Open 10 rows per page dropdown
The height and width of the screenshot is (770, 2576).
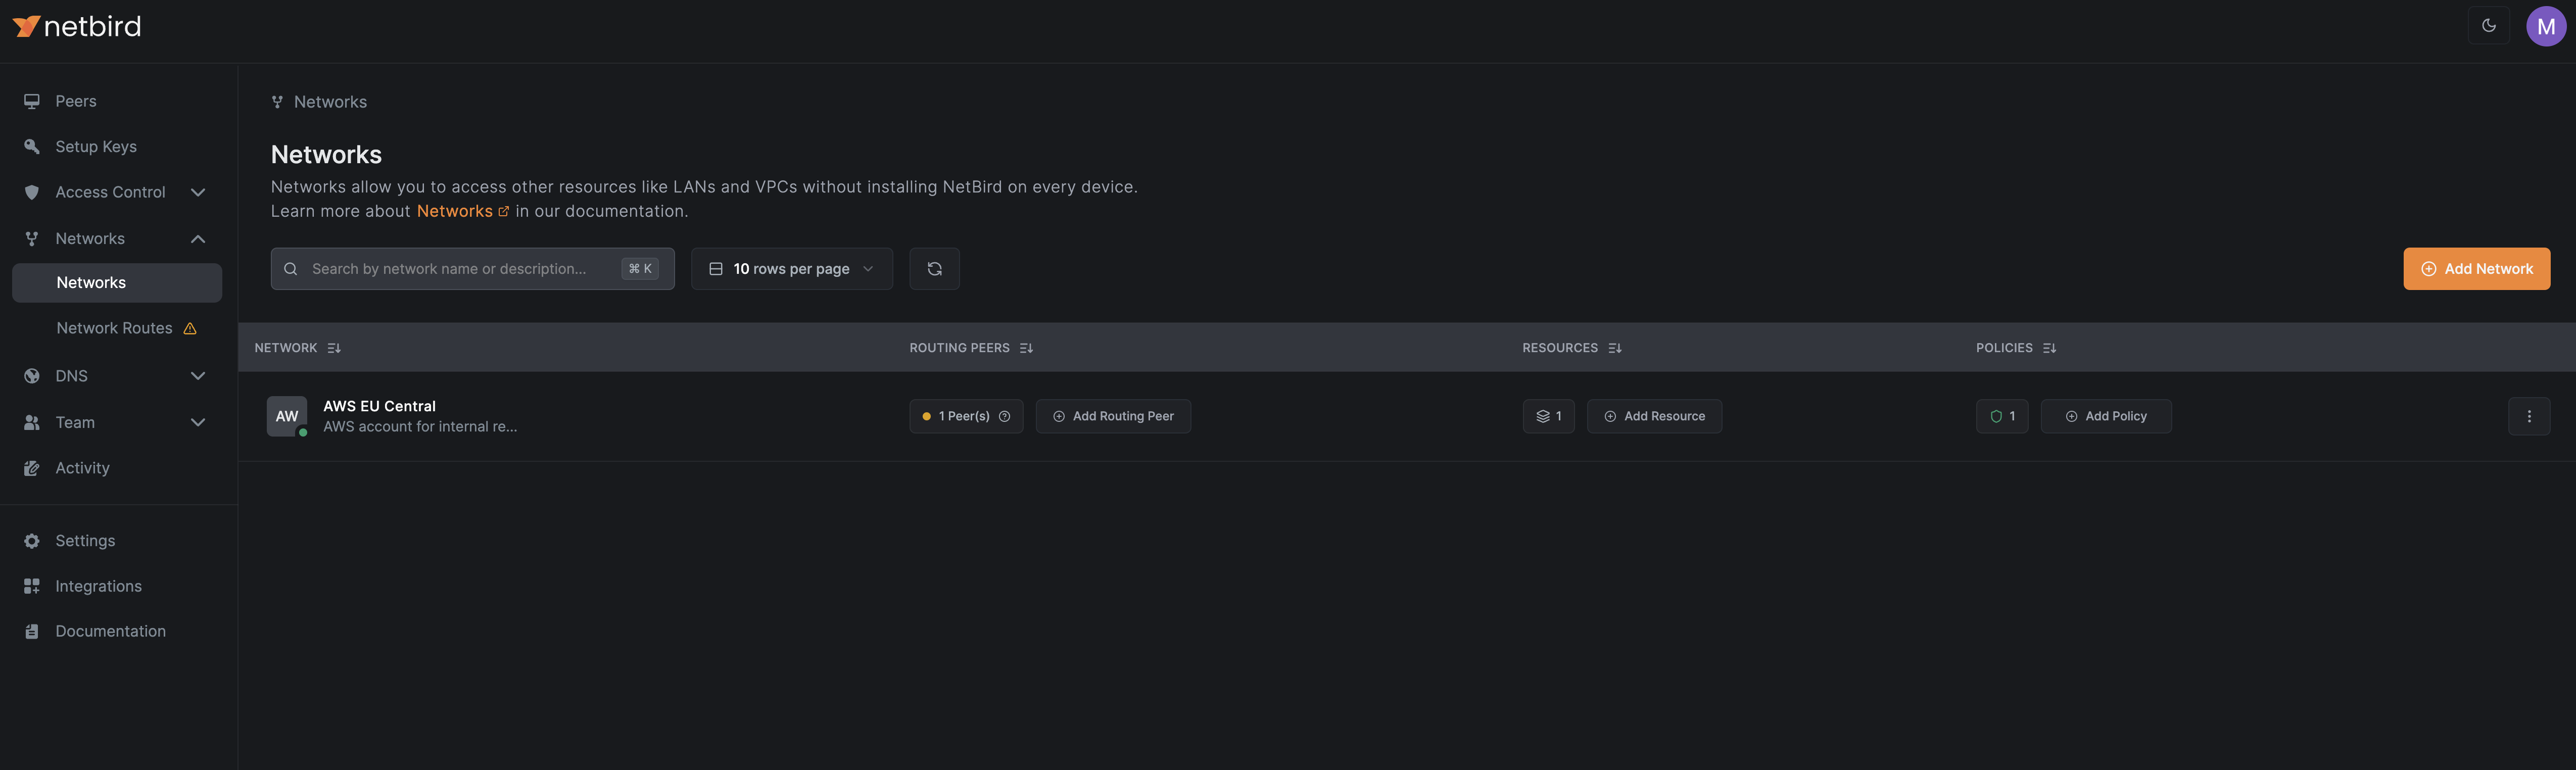pyautogui.click(x=791, y=269)
